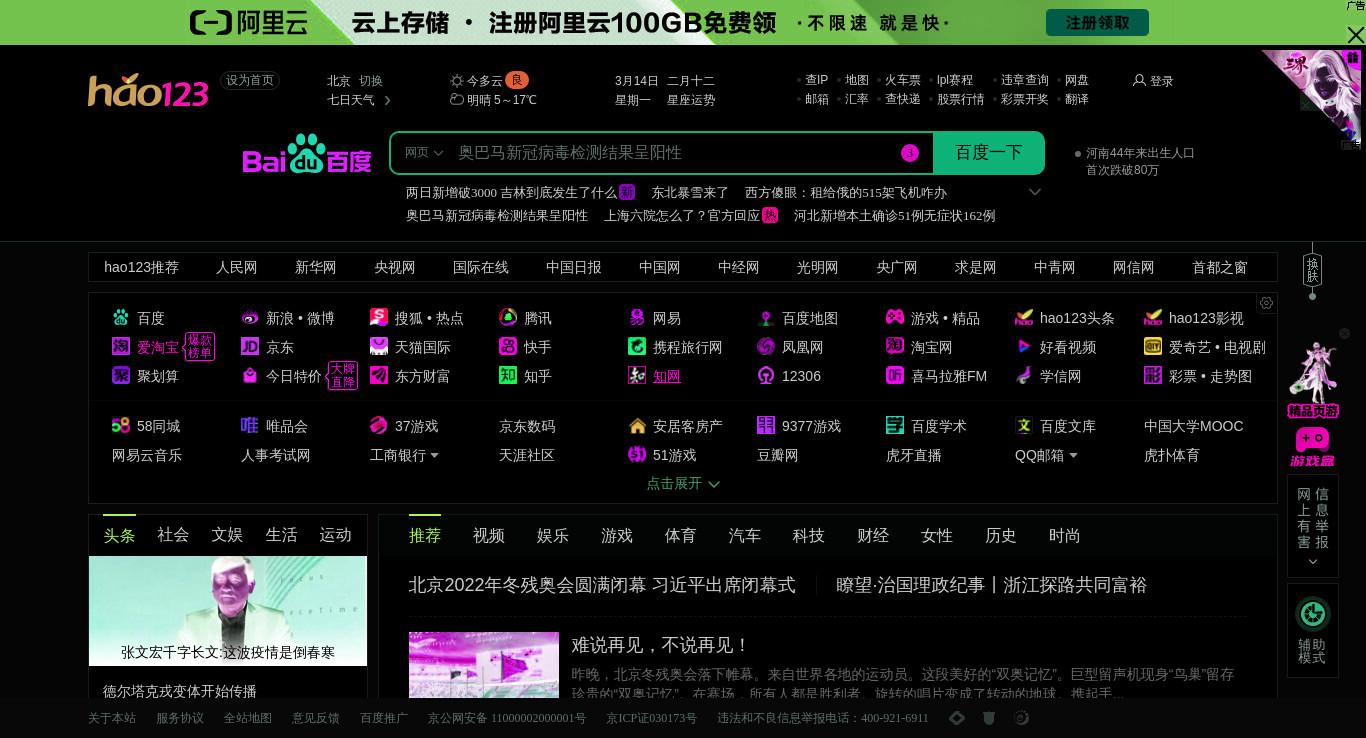Click the 游戏盒 game box icon
Image resolution: width=1366 pixels, height=738 pixels.
tap(1312, 447)
